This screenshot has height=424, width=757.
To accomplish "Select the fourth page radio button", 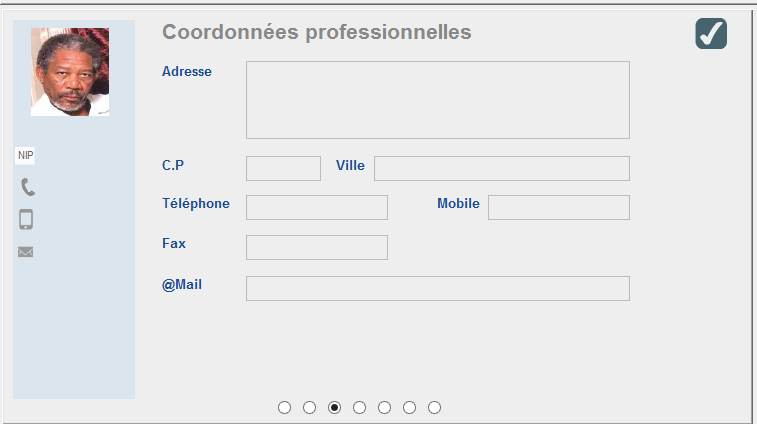I will coord(359,408).
